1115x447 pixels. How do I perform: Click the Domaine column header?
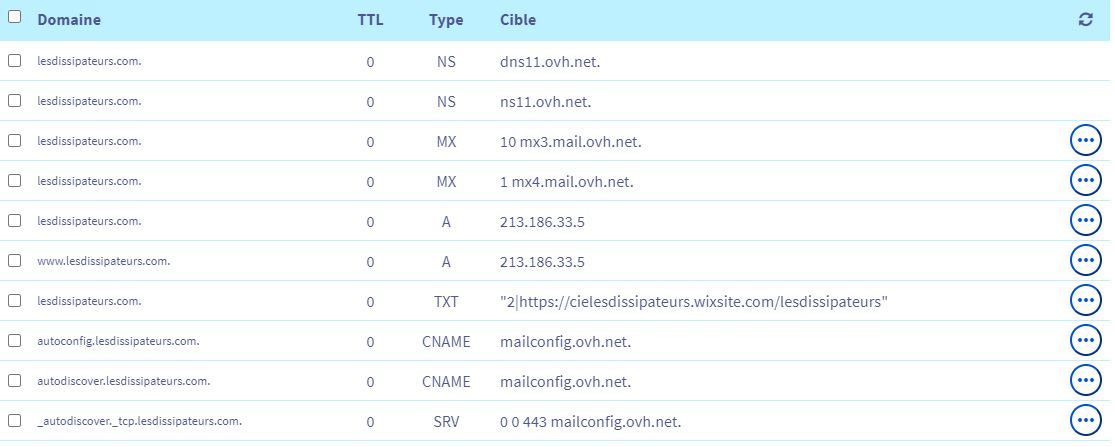click(69, 20)
